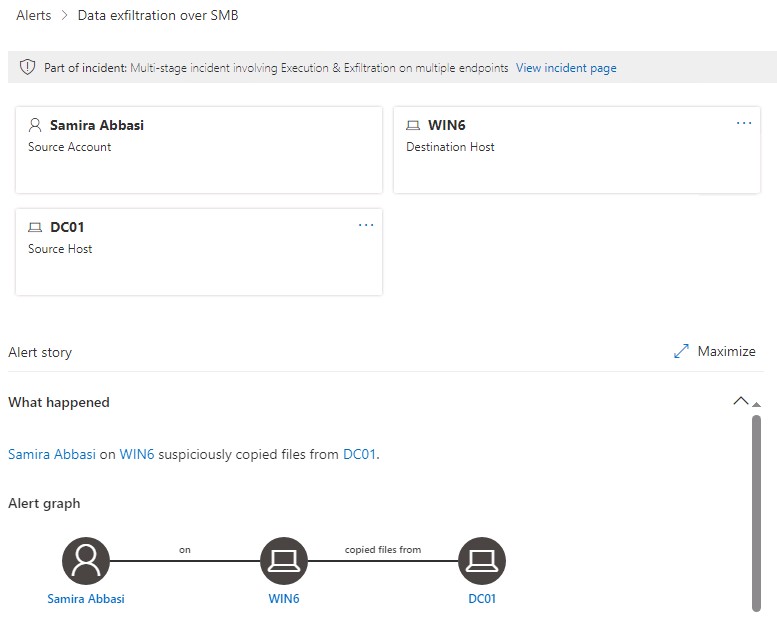Go back to Alerts in breadcrumb
Screen dimensions: 777x637
pos(34,15)
